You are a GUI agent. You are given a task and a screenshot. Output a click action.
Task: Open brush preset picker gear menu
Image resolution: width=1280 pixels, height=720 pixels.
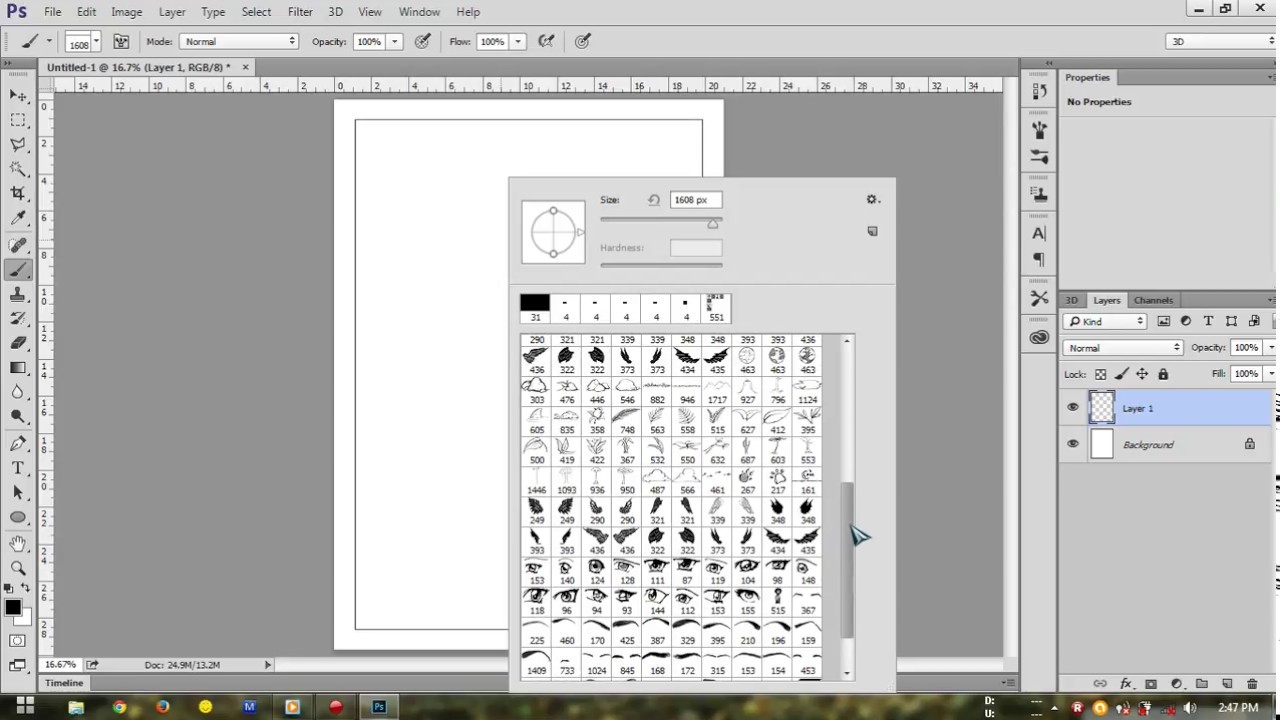[x=872, y=199]
